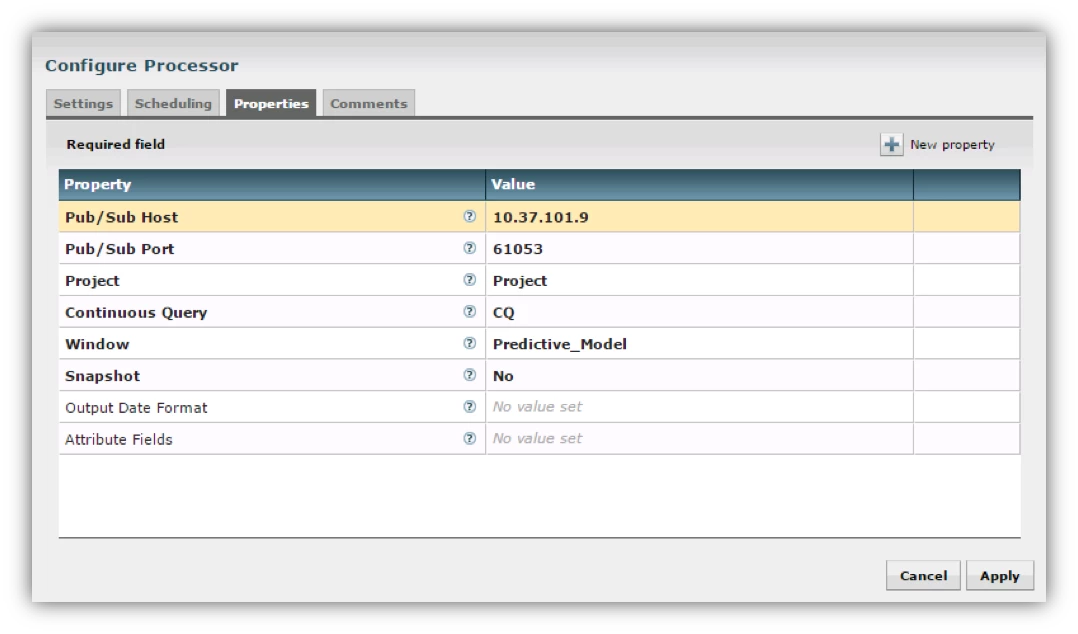Select the Attribute Fields property name
1078x634 pixels.
point(119,439)
